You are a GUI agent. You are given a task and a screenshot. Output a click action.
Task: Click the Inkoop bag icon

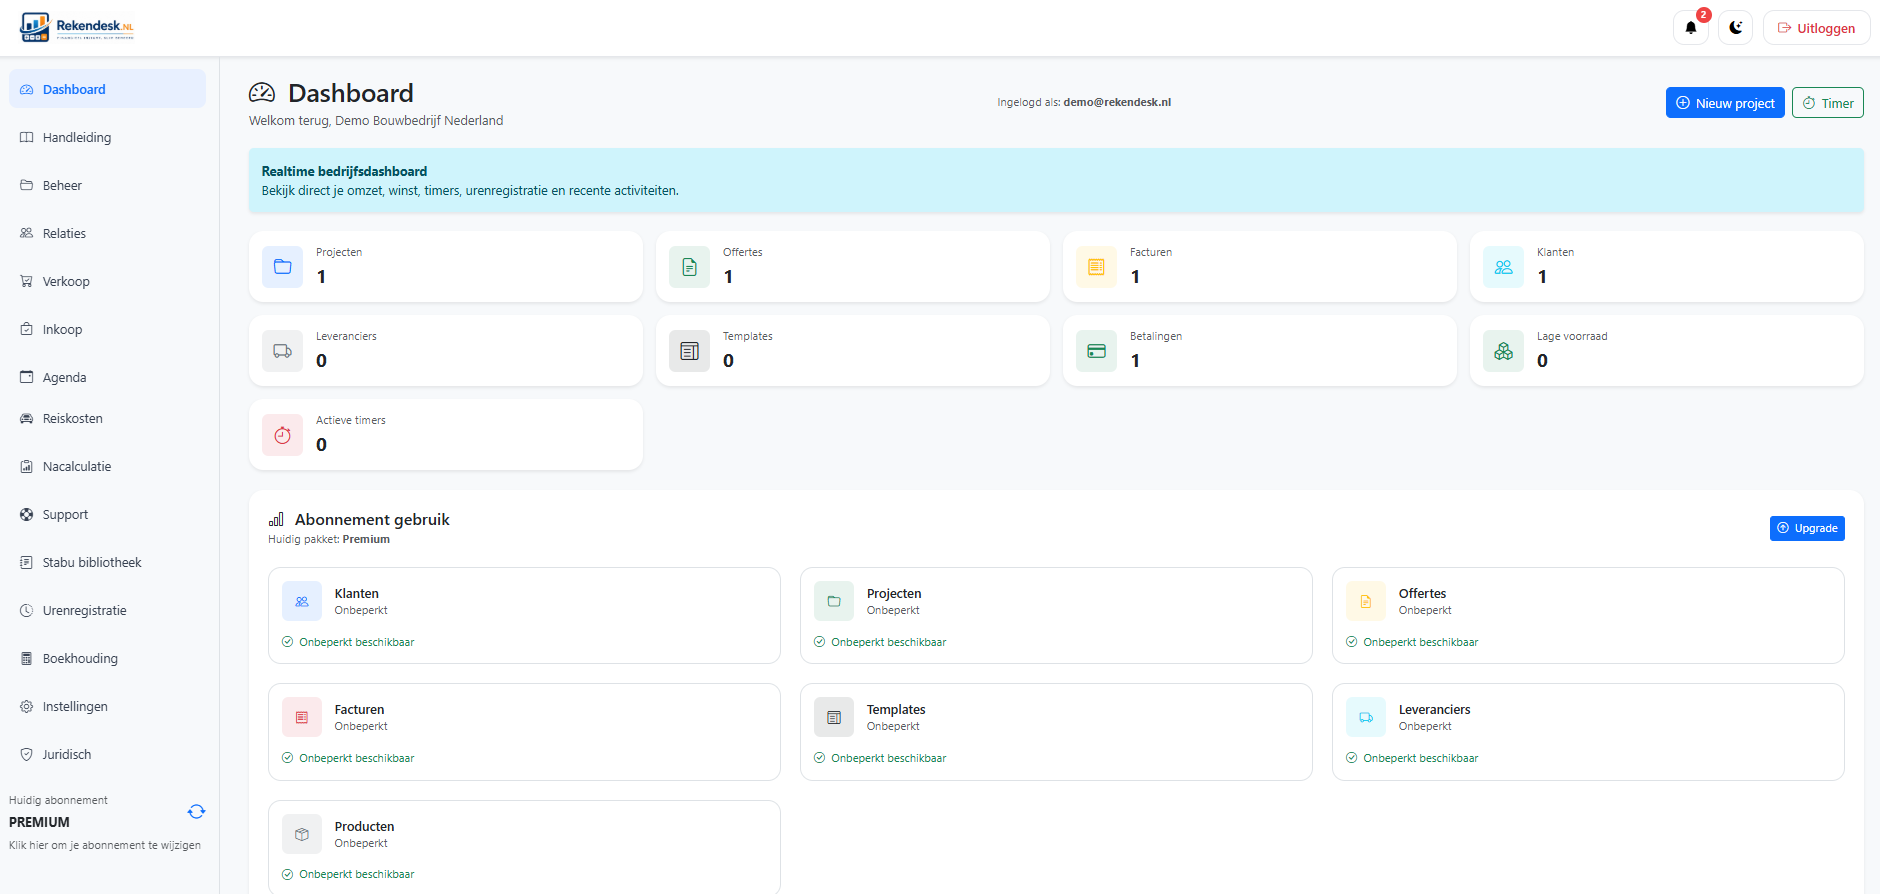[26, 329]
